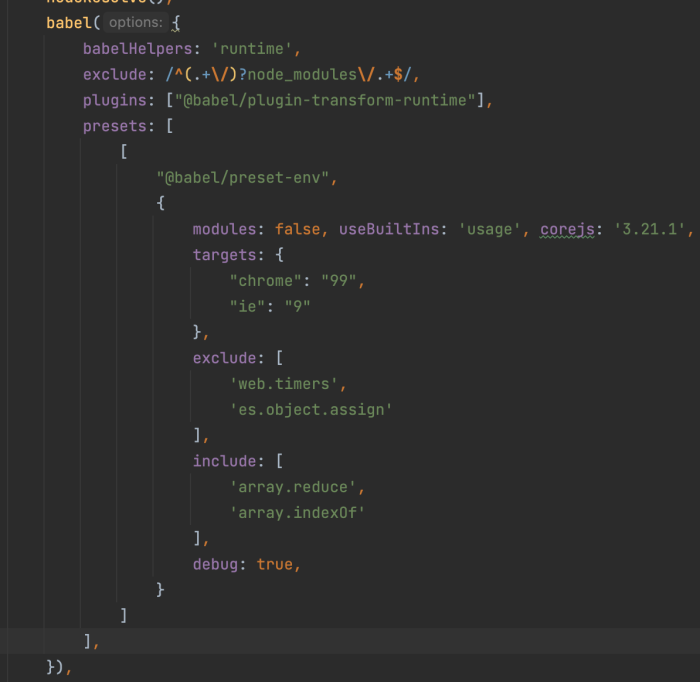Click the true value after debug
This screenshot has height=682, width=700.
click(x=275, y=565)
